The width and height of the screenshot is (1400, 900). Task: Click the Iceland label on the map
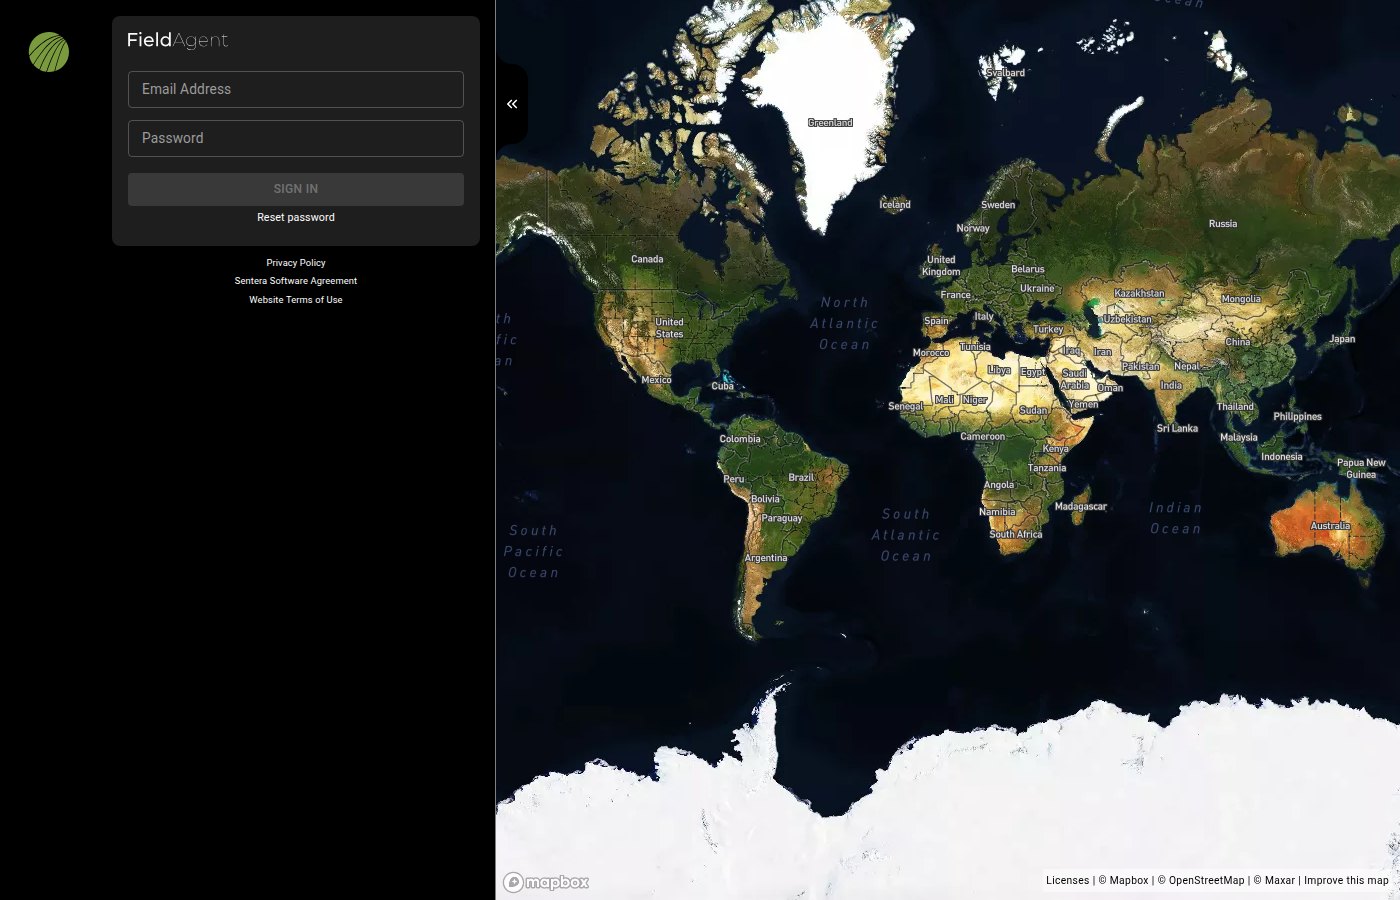point(895,205)
